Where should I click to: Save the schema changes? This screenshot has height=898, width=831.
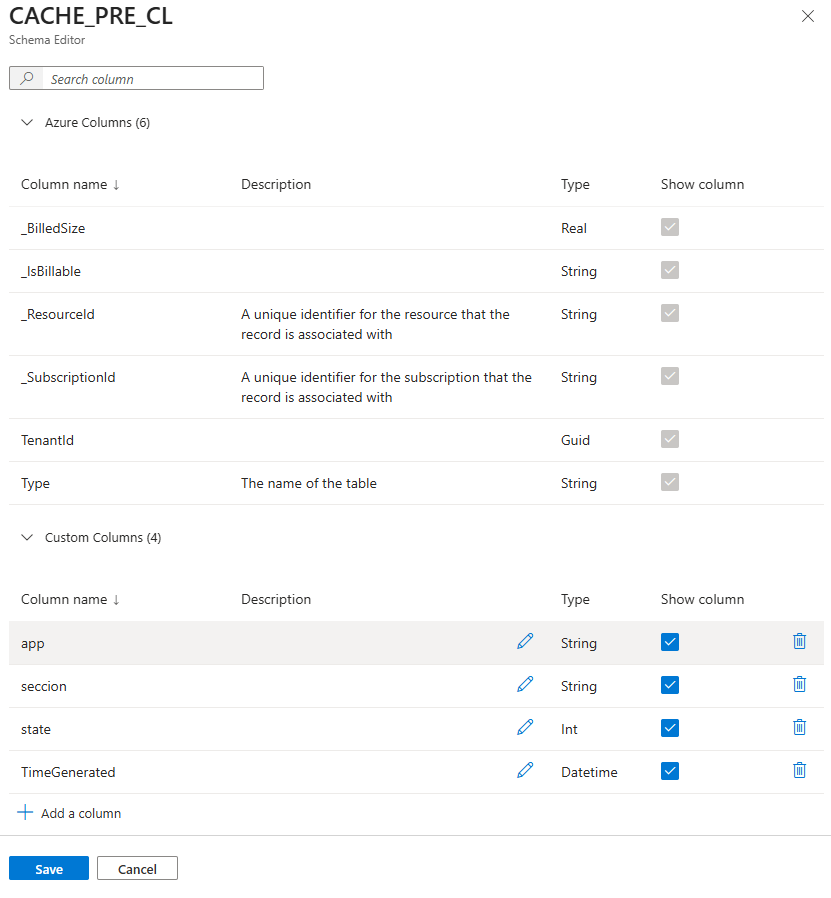[49, 868]
